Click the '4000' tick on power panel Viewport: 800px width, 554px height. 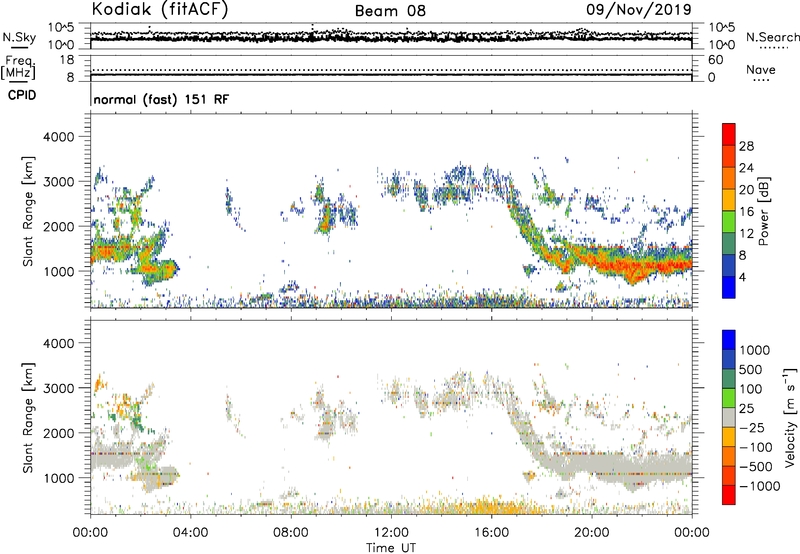coord(58,137)
